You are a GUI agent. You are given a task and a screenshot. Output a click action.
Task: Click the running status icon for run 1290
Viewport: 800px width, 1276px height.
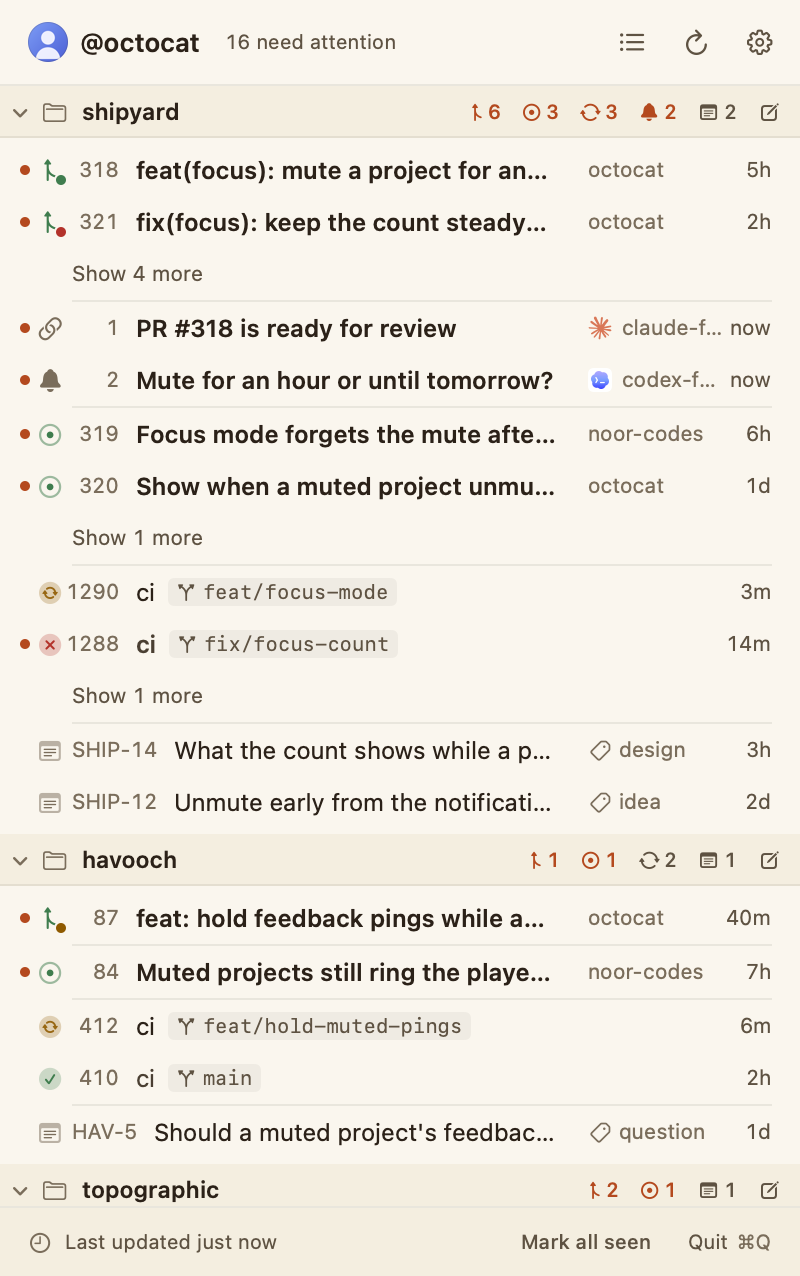[x=50, y=592]
